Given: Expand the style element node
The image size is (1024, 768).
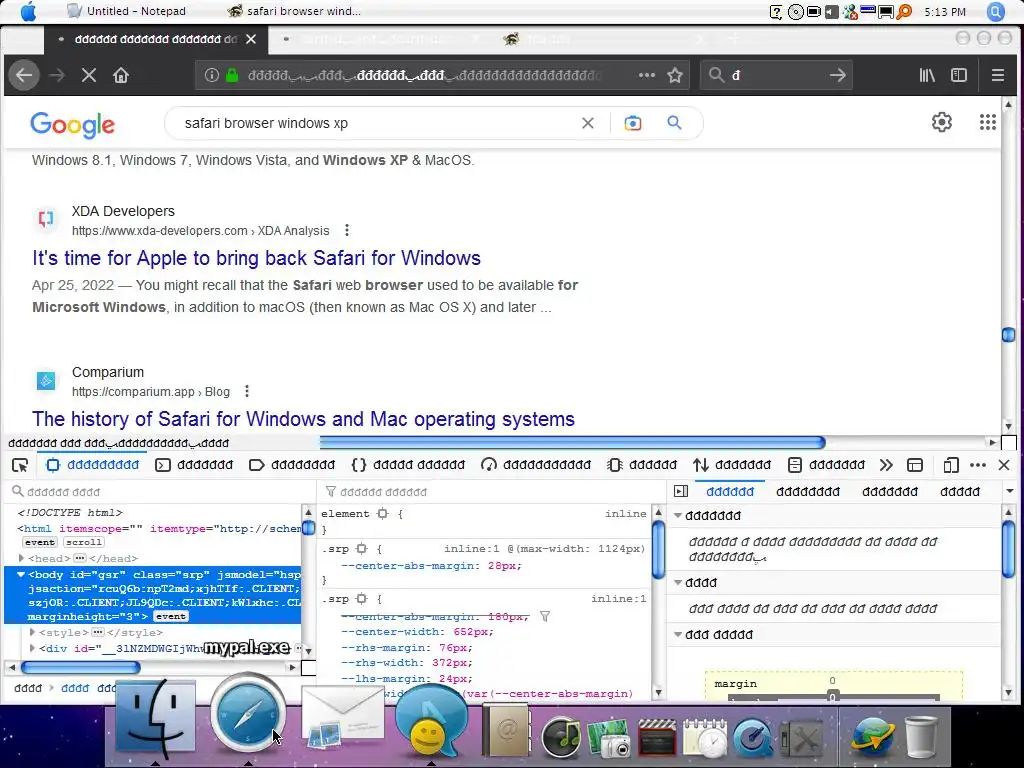Looking at the screenshot, I should [x=33, y=632].
